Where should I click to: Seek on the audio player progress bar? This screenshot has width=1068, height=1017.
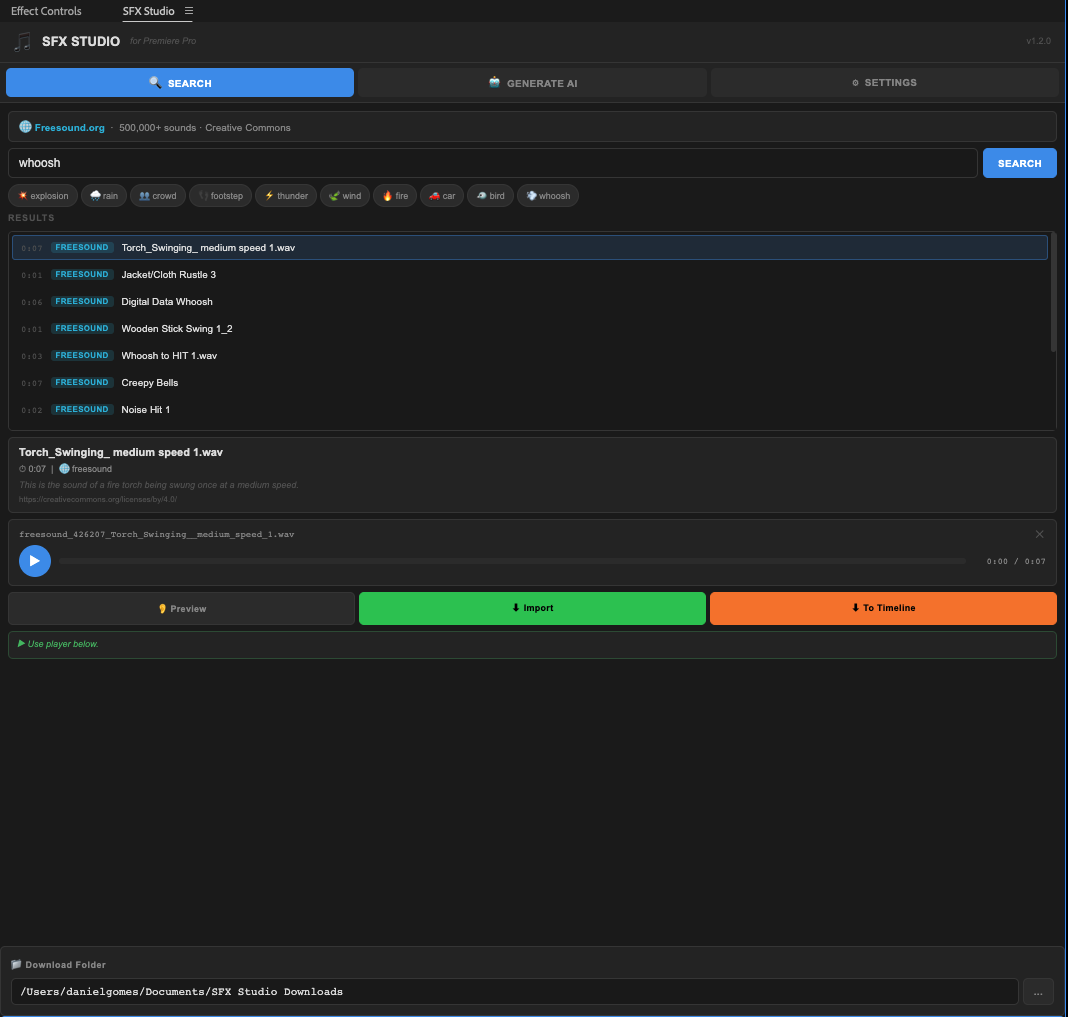(x=512, y=561)
